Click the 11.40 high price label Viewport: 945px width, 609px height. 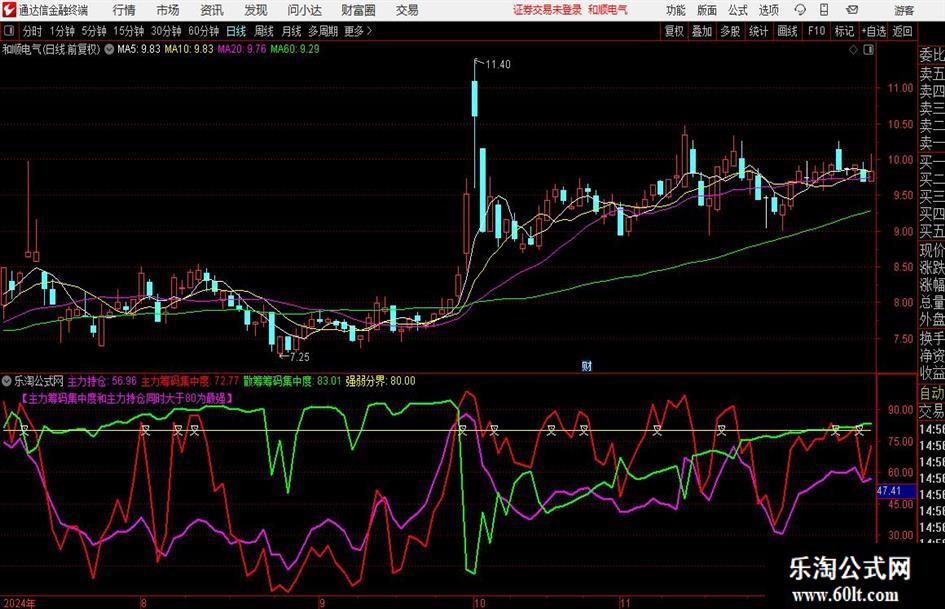pyautogui.click(x=498, y=65)
